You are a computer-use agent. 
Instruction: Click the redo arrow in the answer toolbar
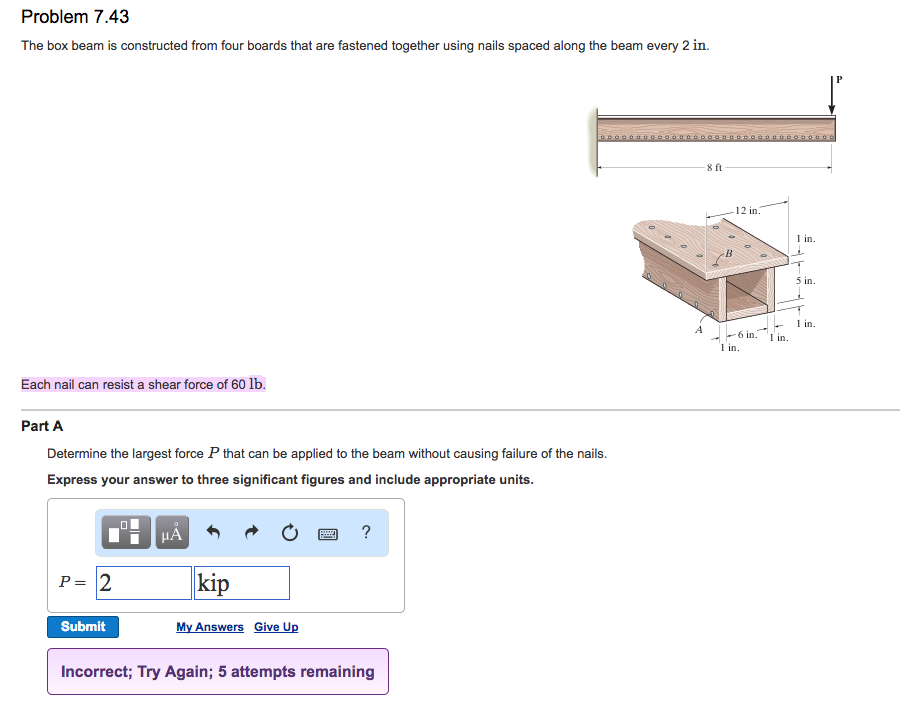(250, 532)
